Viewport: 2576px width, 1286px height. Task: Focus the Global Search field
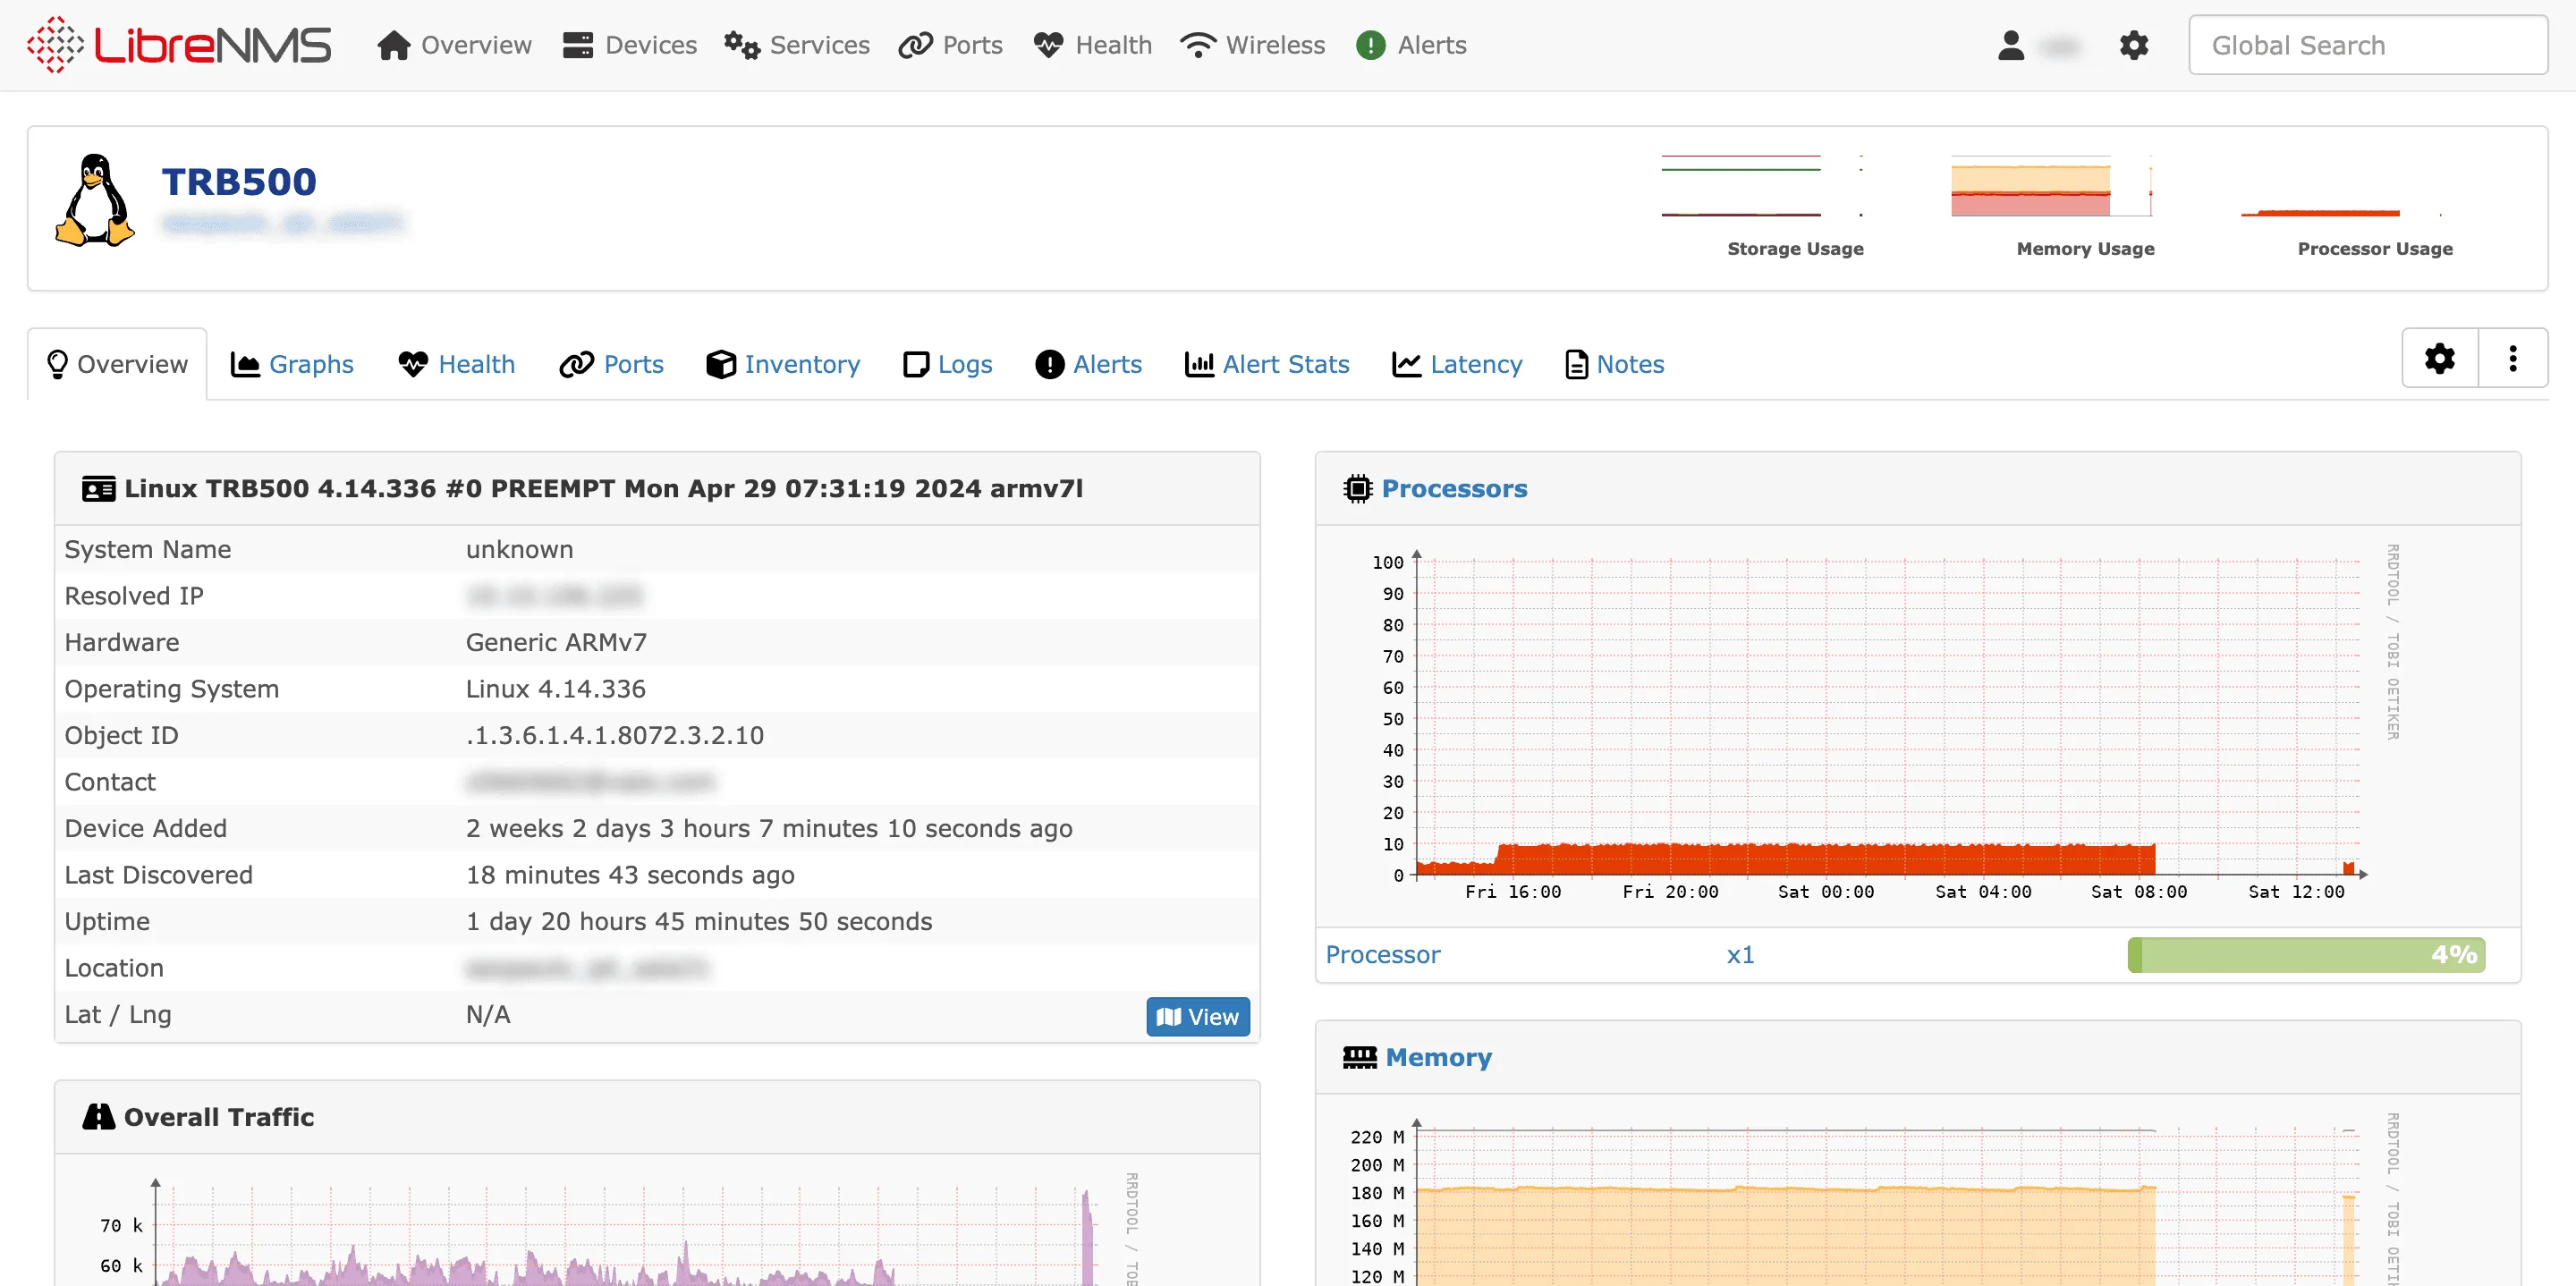coord(2368,45)
